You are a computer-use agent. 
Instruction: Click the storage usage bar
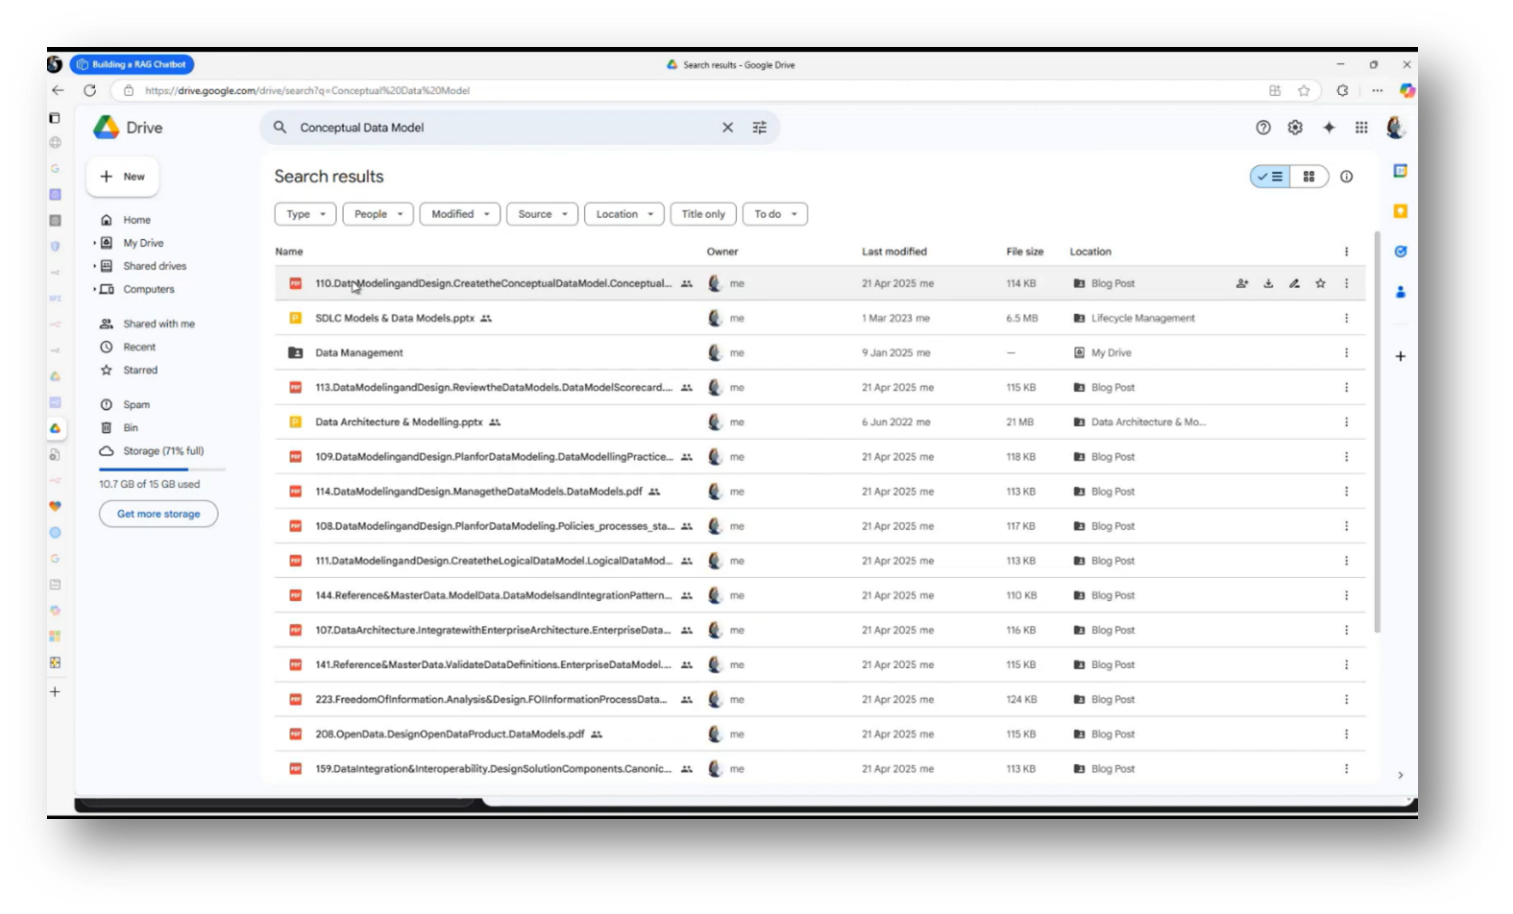(162, 469)
